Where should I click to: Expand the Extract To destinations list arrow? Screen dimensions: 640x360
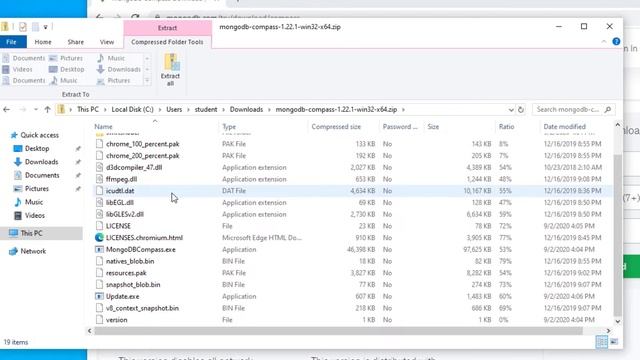(147, 81)
